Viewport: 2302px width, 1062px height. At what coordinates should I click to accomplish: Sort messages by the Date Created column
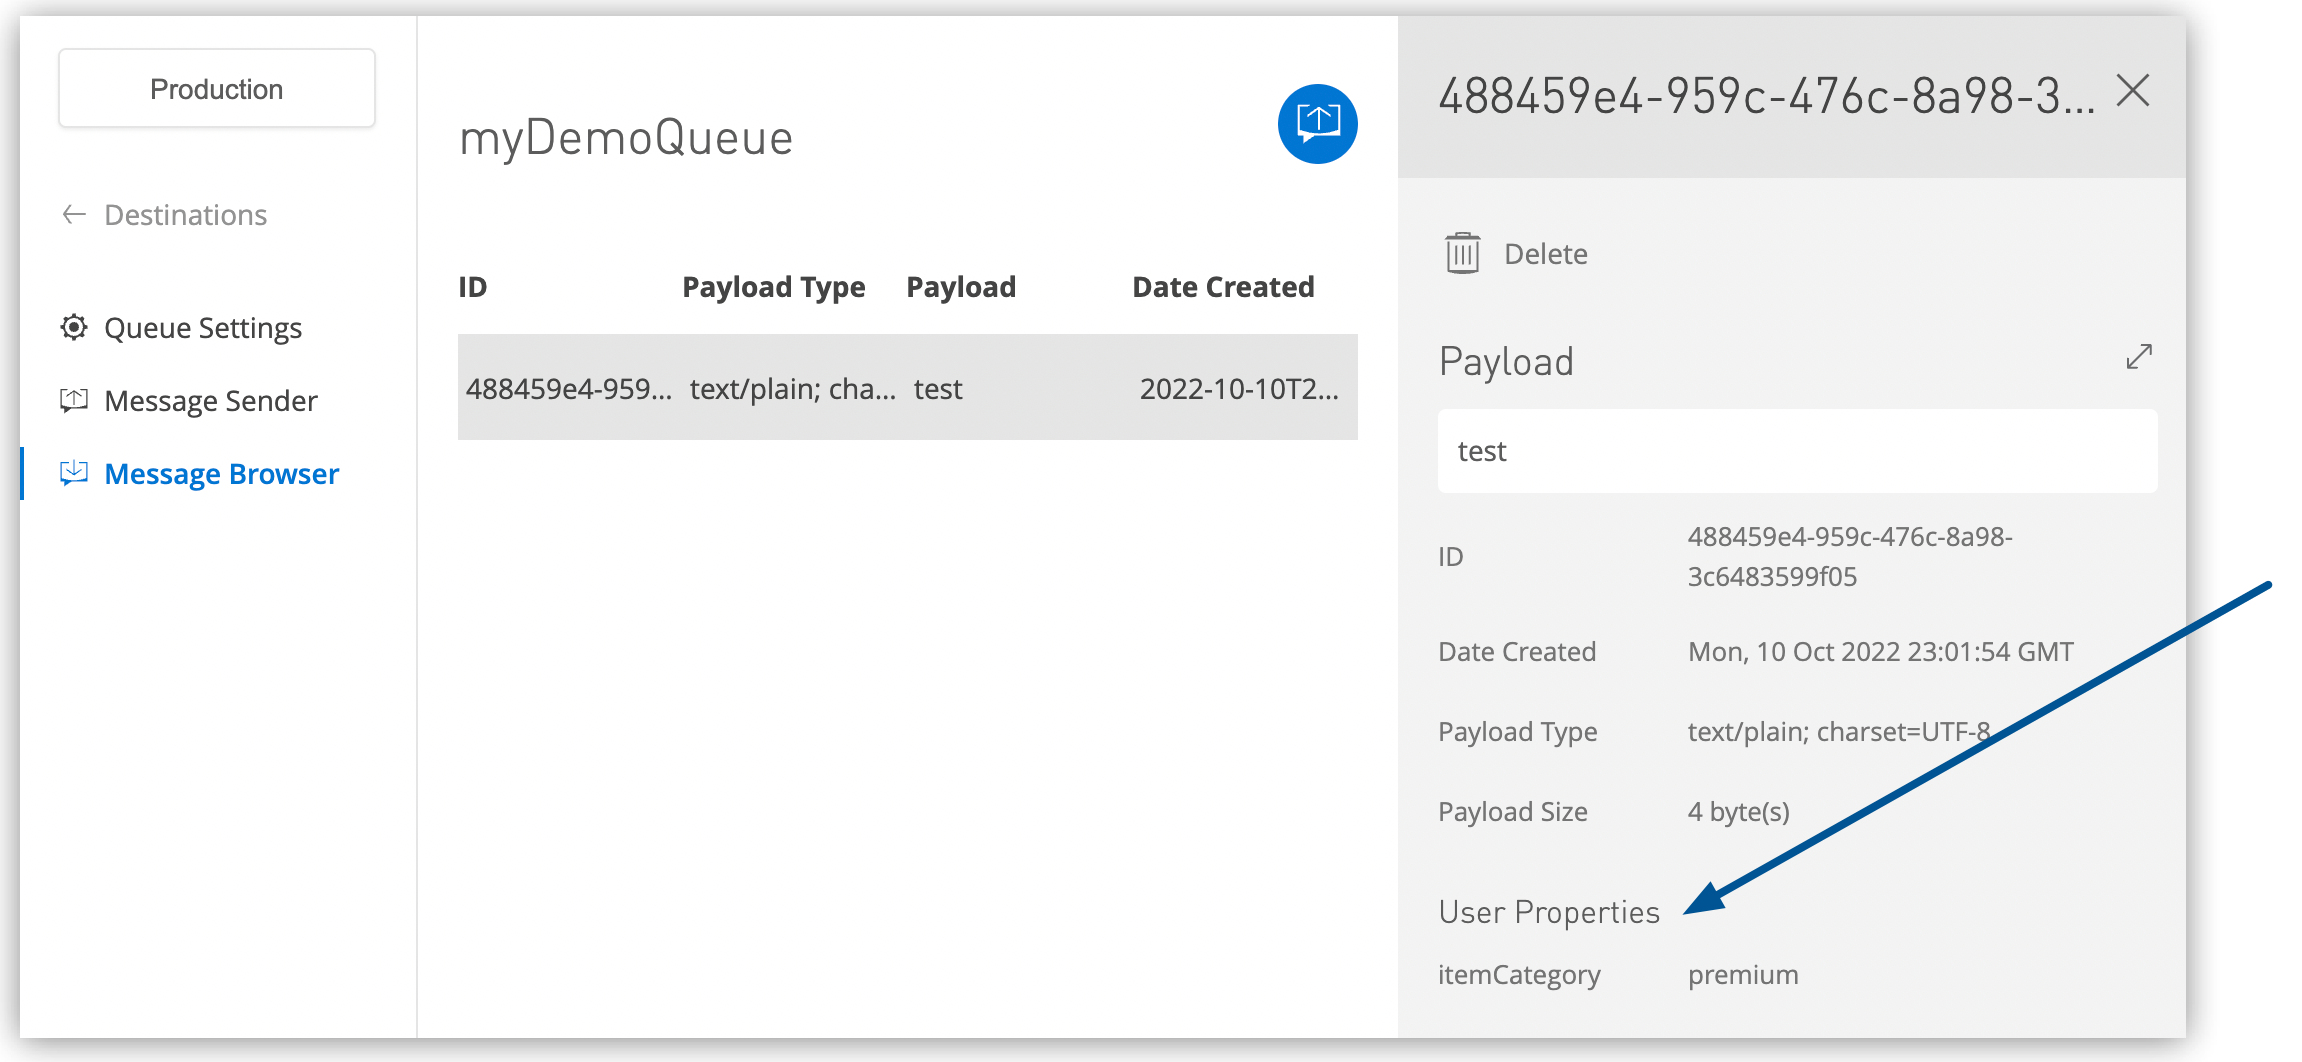pyautogui.click(x=1222, y=287)
